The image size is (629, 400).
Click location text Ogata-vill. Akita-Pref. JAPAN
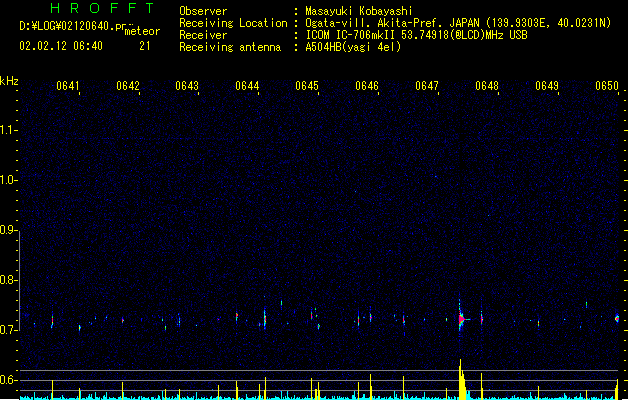[392, 23]
